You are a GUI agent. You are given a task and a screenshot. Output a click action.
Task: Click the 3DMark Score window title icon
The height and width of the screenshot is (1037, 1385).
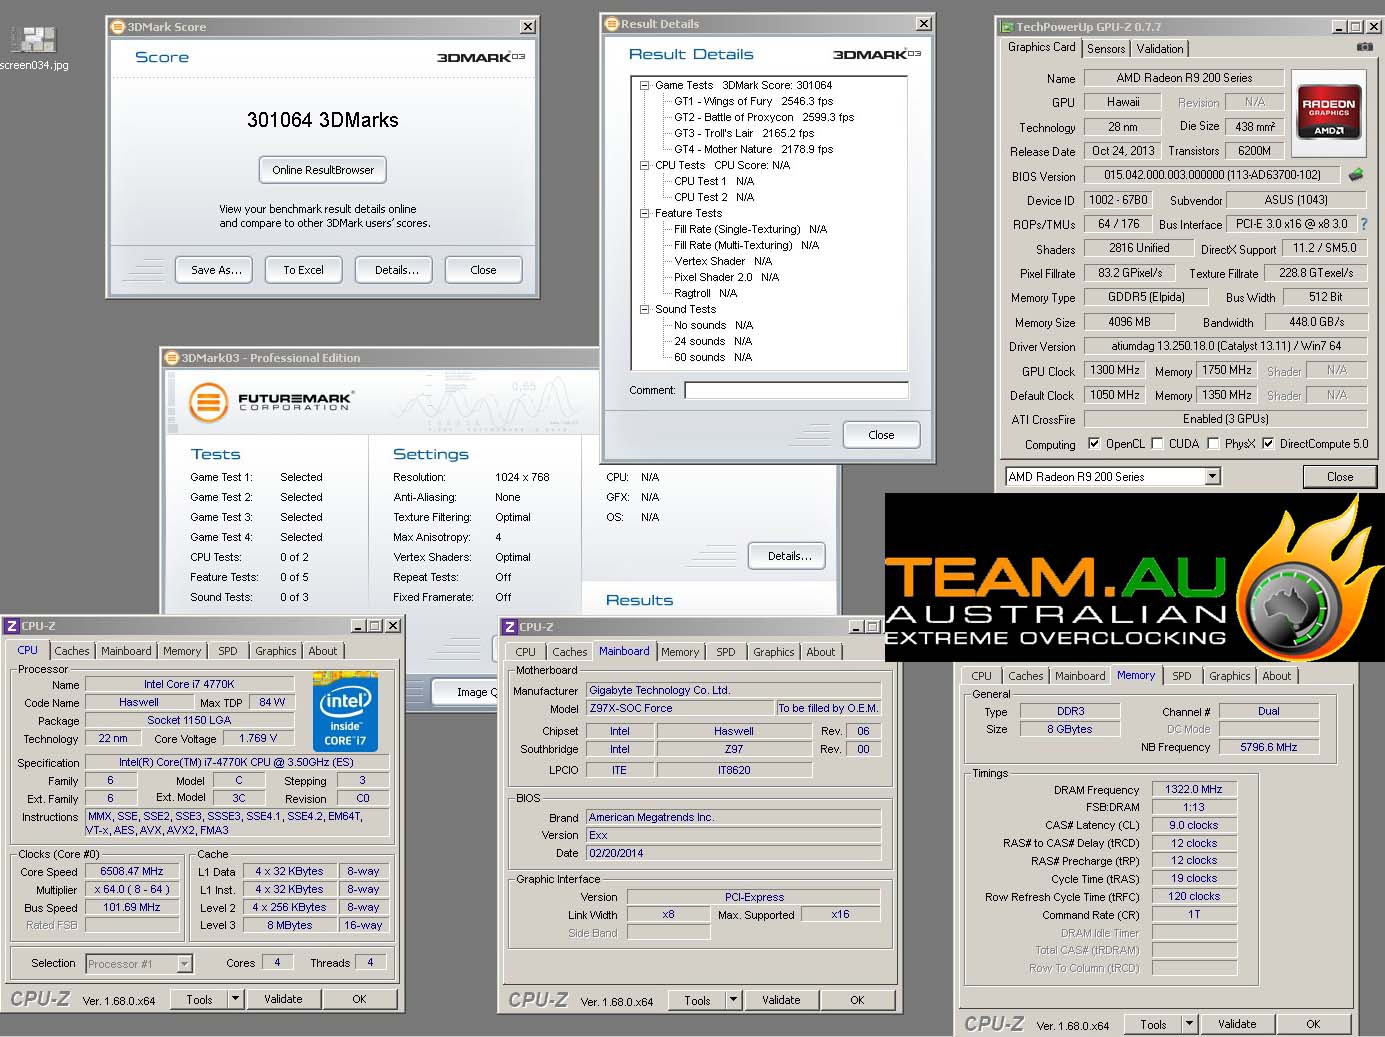point(118,27)
